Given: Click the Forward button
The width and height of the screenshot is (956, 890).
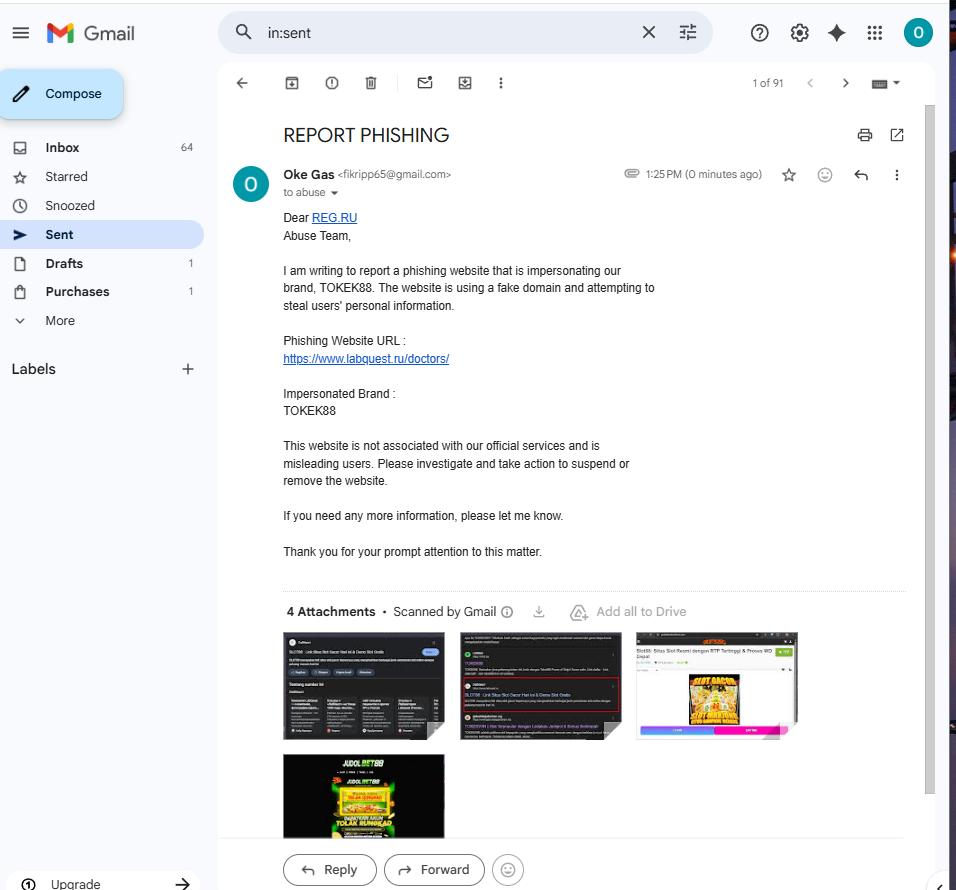Looking at the screenshot, I should 434,870.
